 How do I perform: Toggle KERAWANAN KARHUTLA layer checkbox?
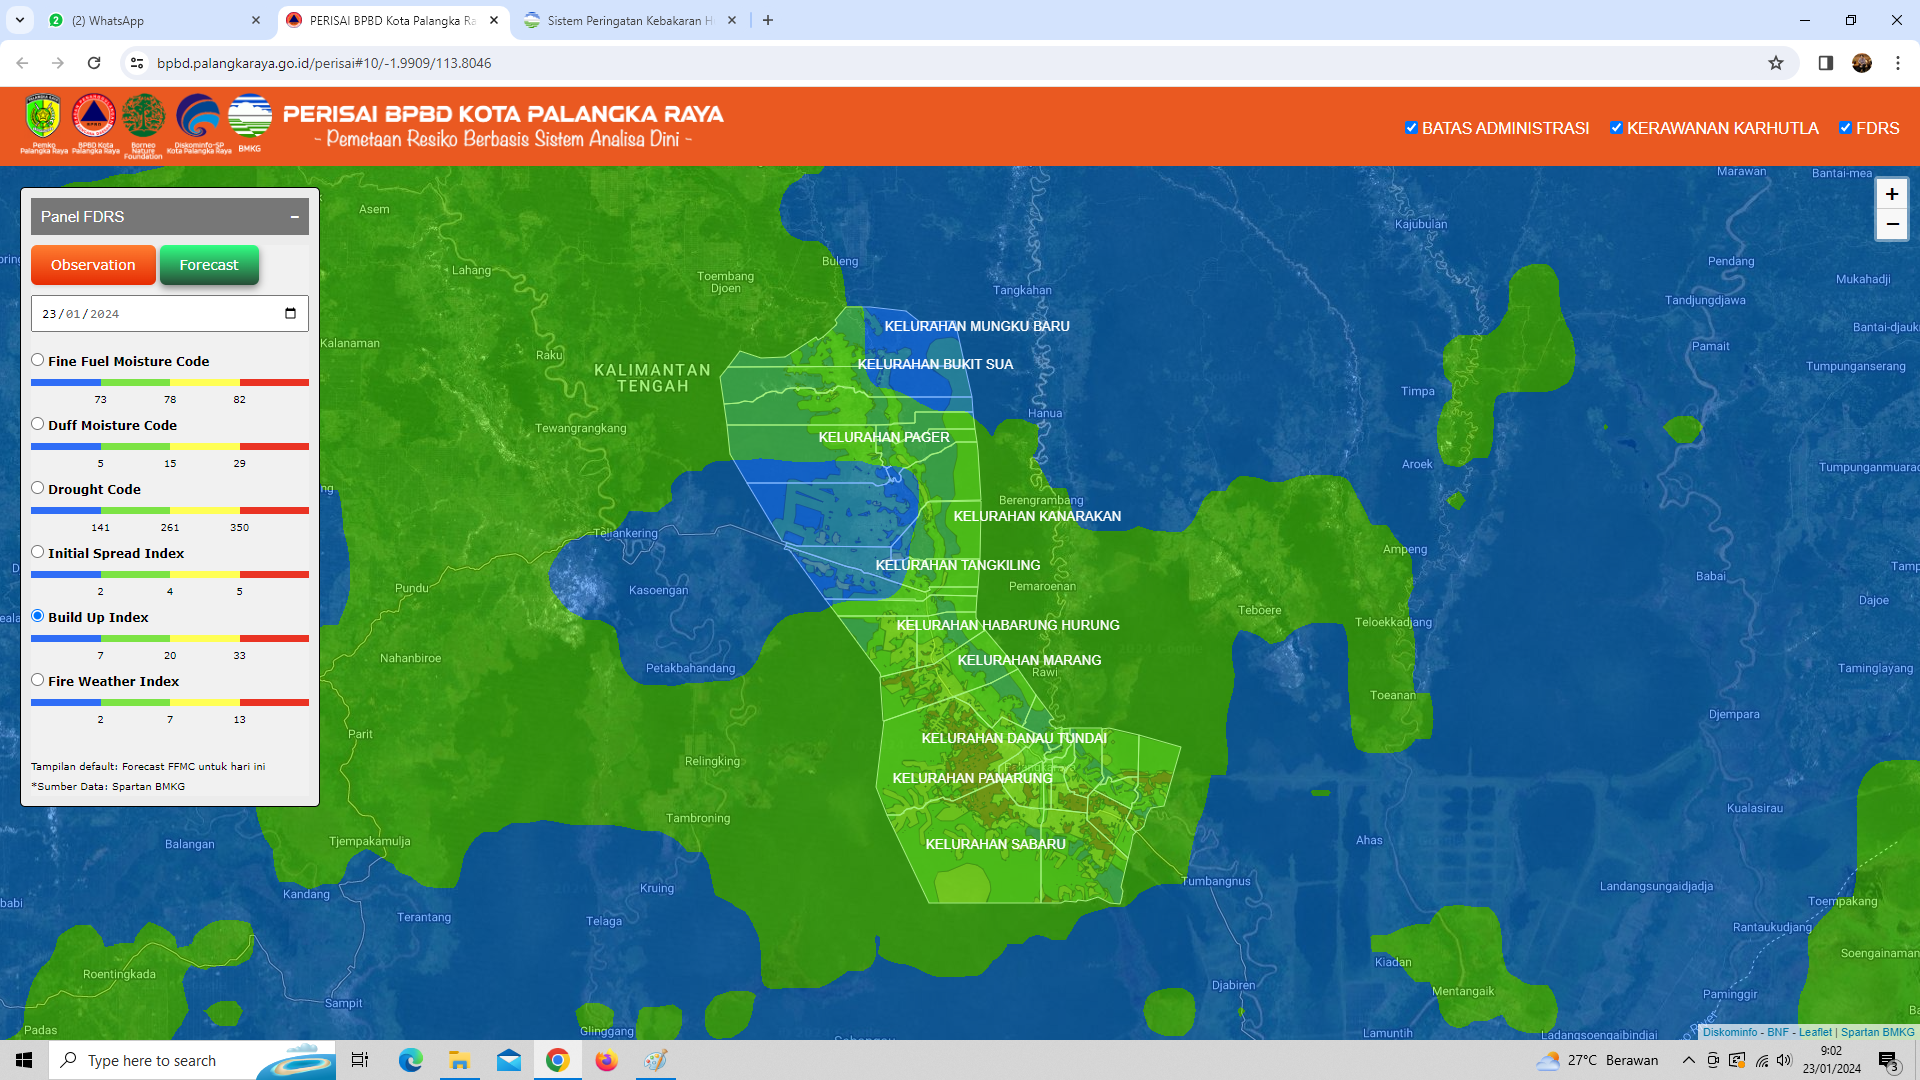(1615, 128)
